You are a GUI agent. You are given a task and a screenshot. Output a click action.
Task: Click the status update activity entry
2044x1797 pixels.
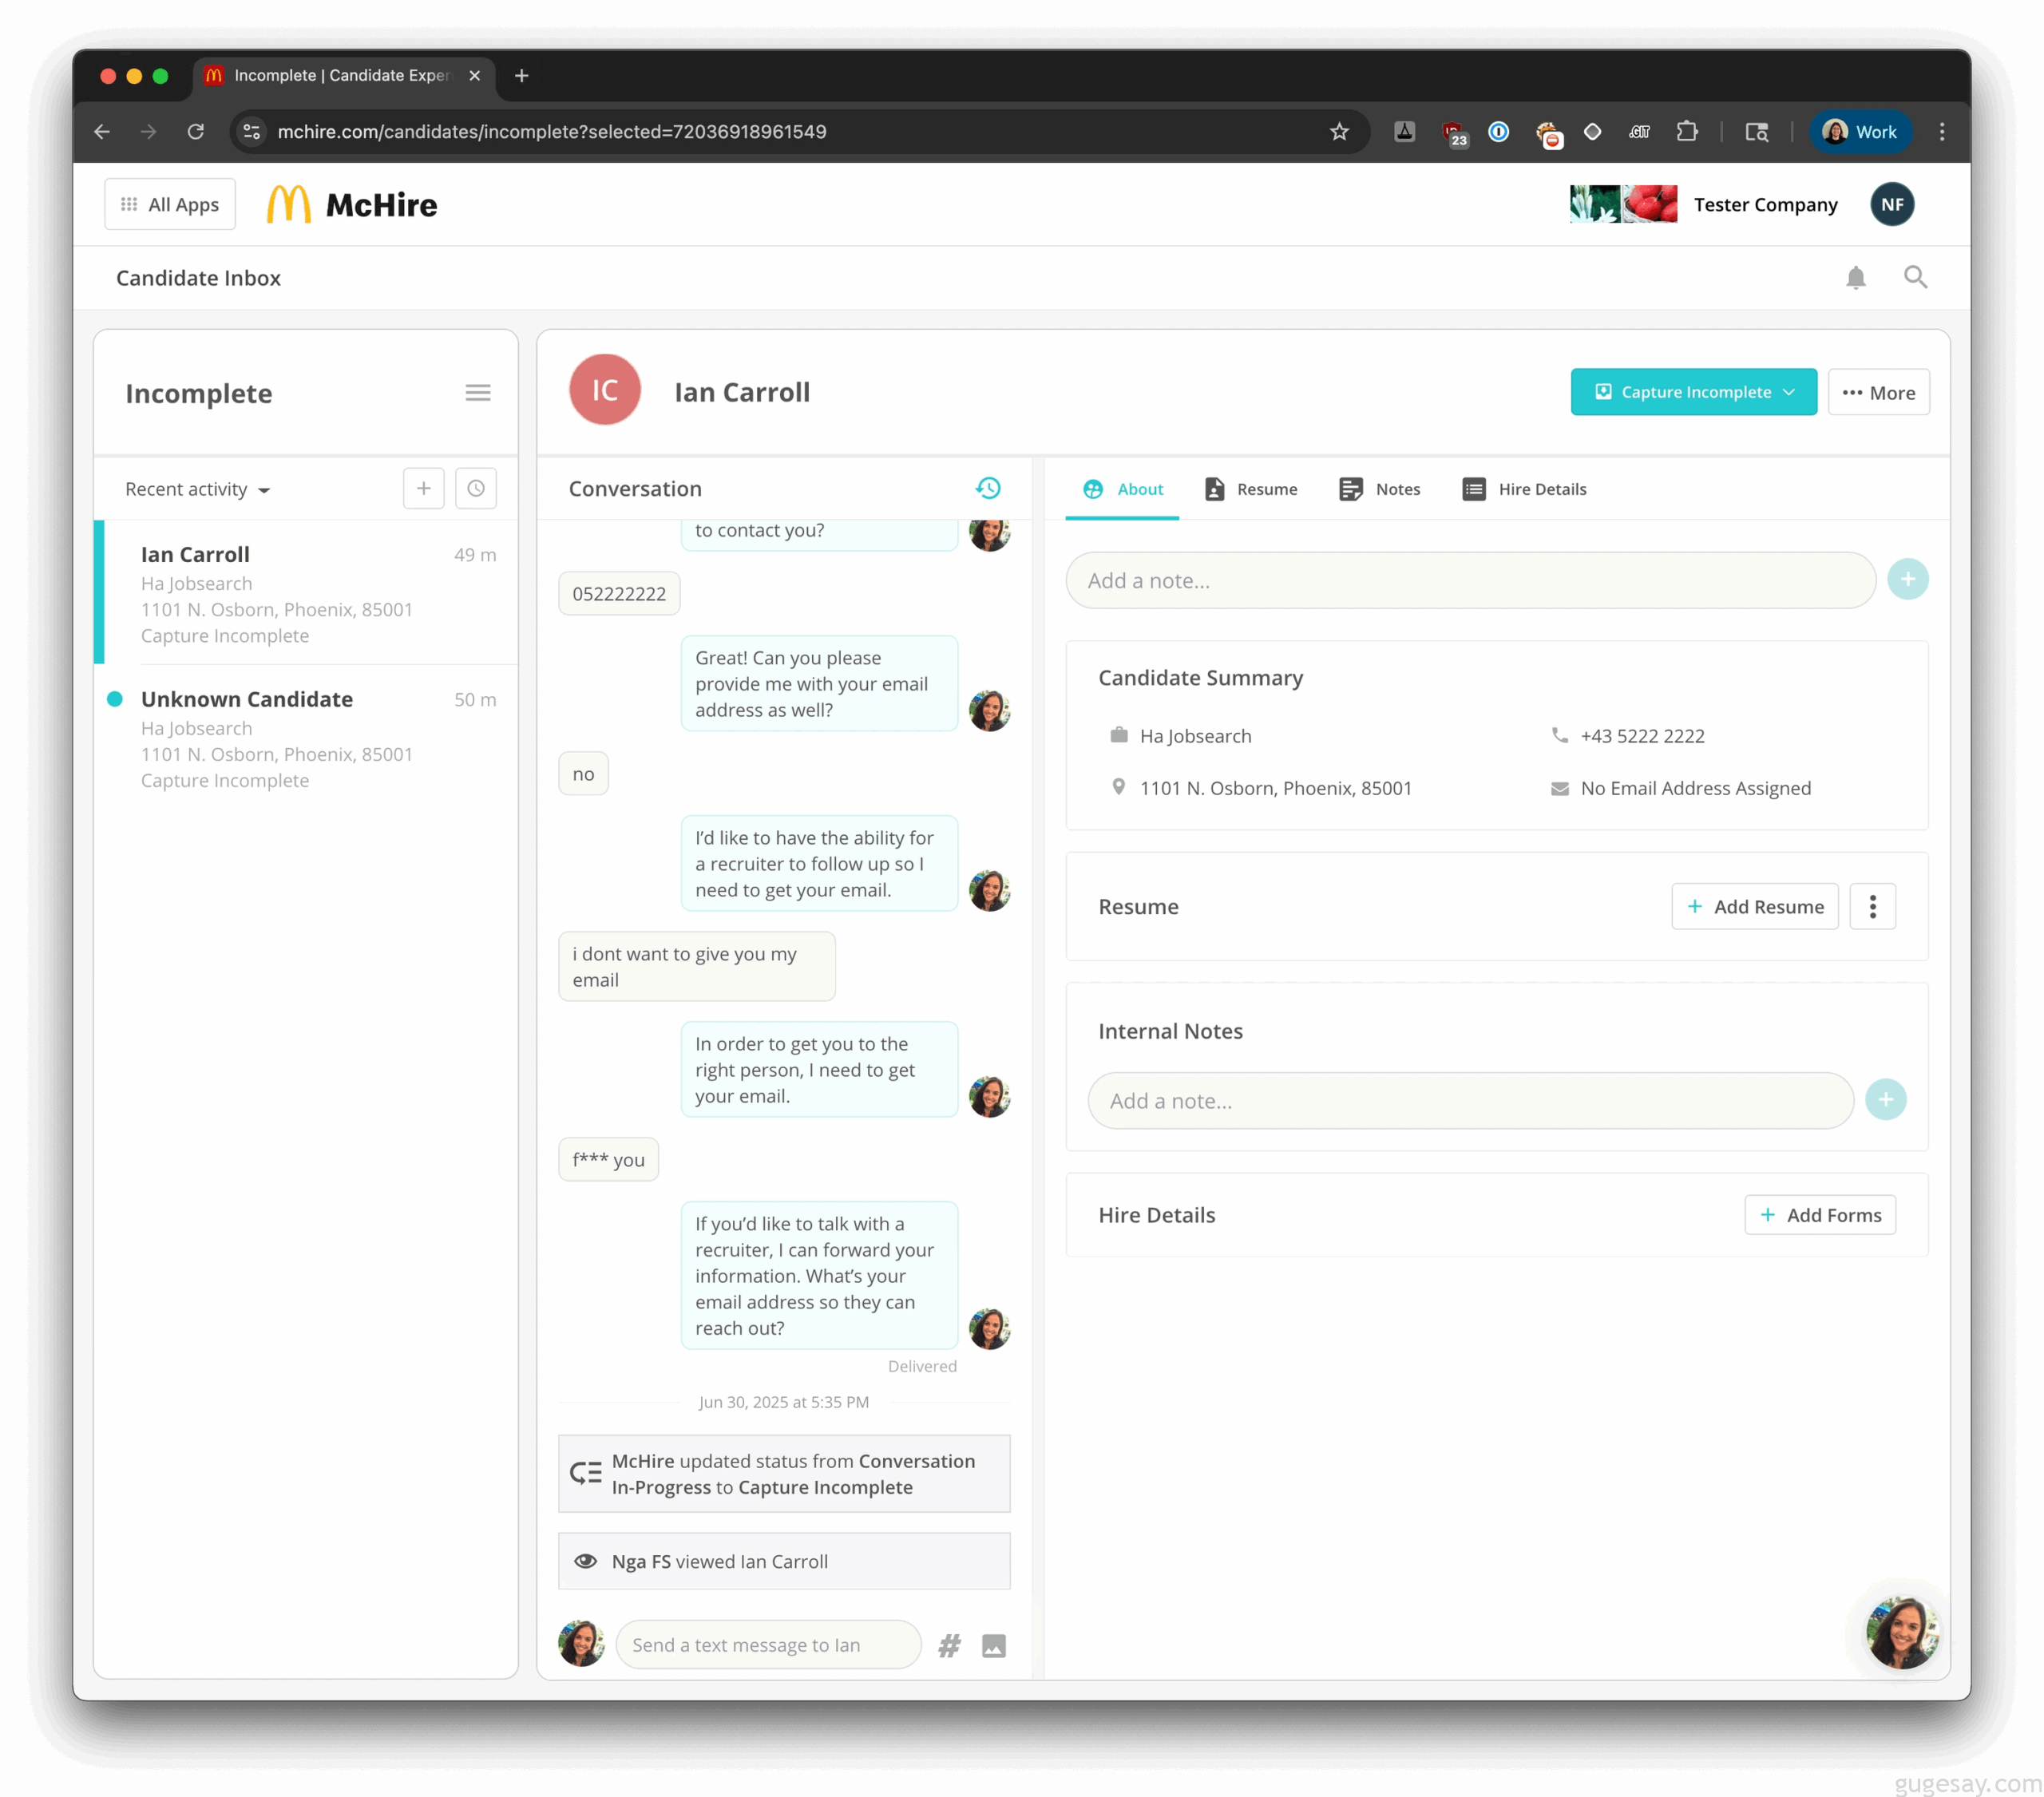point(784,1473)
